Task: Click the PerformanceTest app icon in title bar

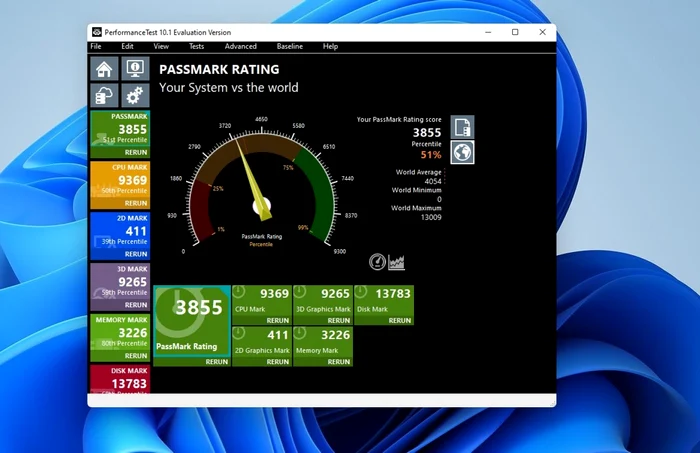Action: [x=97, y=32]
